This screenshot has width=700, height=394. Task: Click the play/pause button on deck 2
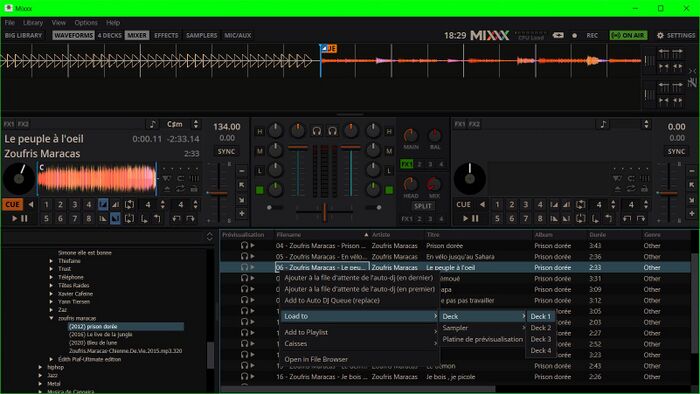point(470,219)
